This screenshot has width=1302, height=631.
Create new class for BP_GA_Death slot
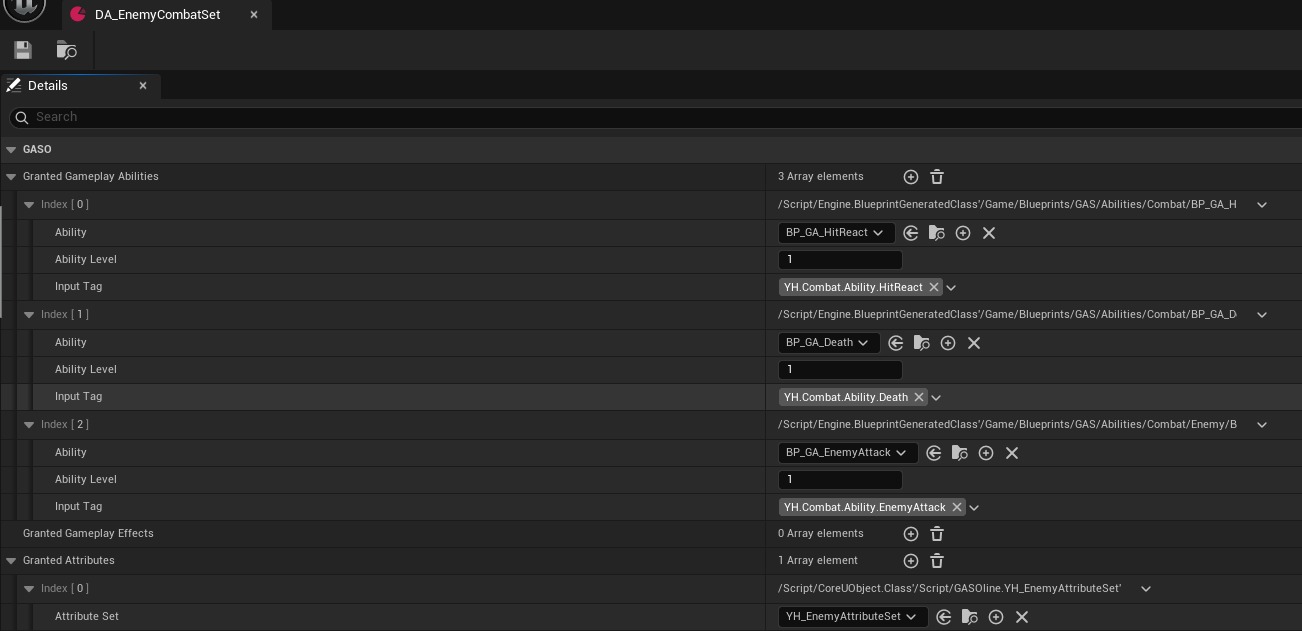pyautogui.click(x=948, y=343)
